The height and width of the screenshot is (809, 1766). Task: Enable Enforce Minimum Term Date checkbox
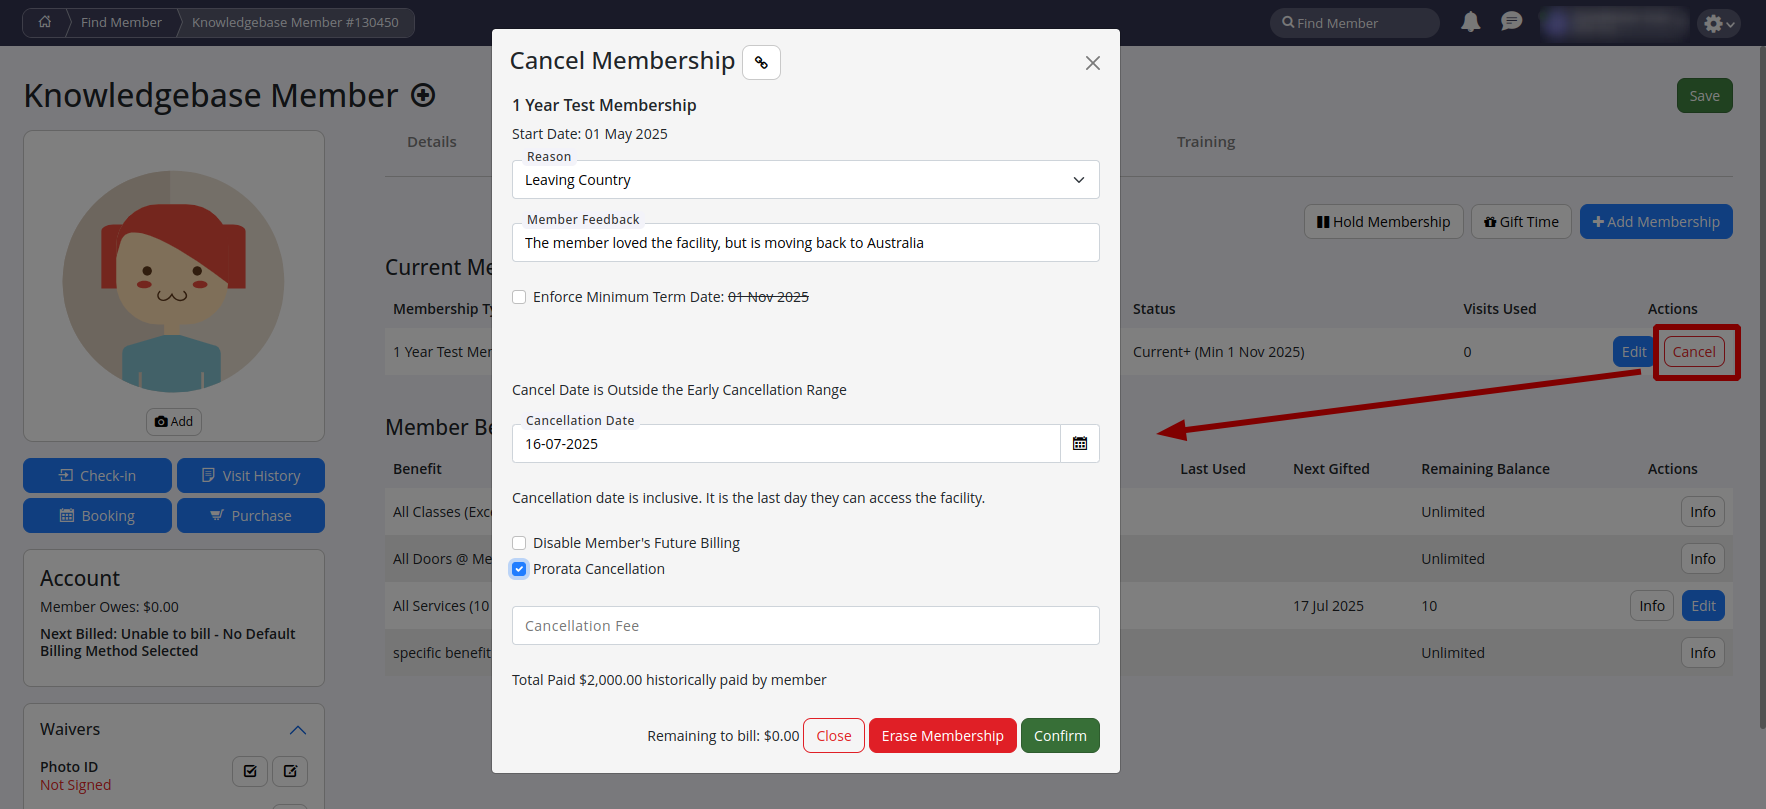coord(519,297)
